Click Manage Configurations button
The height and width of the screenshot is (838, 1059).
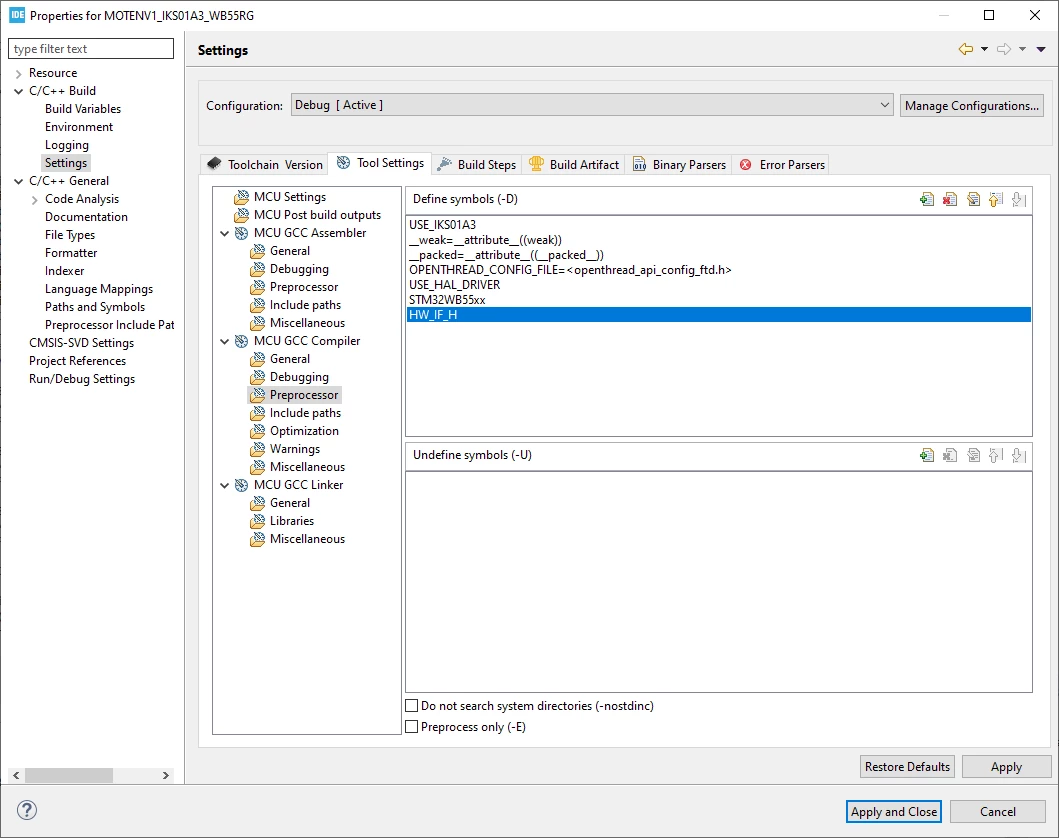971,105
